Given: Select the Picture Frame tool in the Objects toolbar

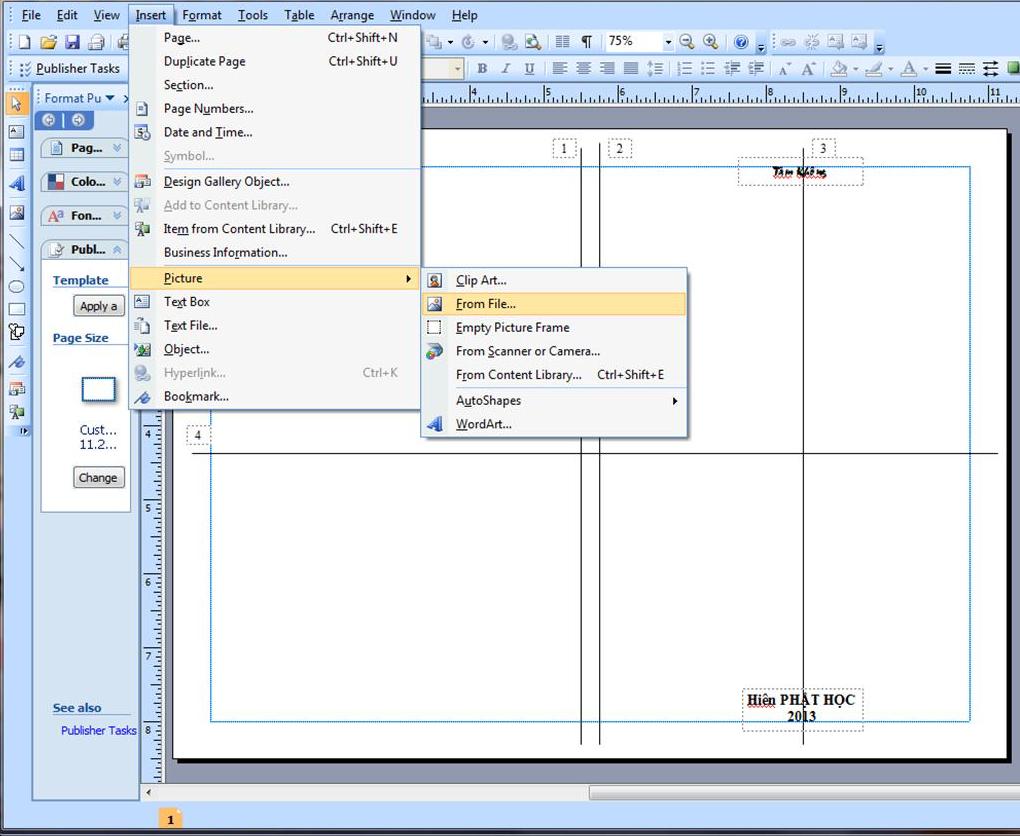Looking at the screenshot, I should tap(16, 212).
